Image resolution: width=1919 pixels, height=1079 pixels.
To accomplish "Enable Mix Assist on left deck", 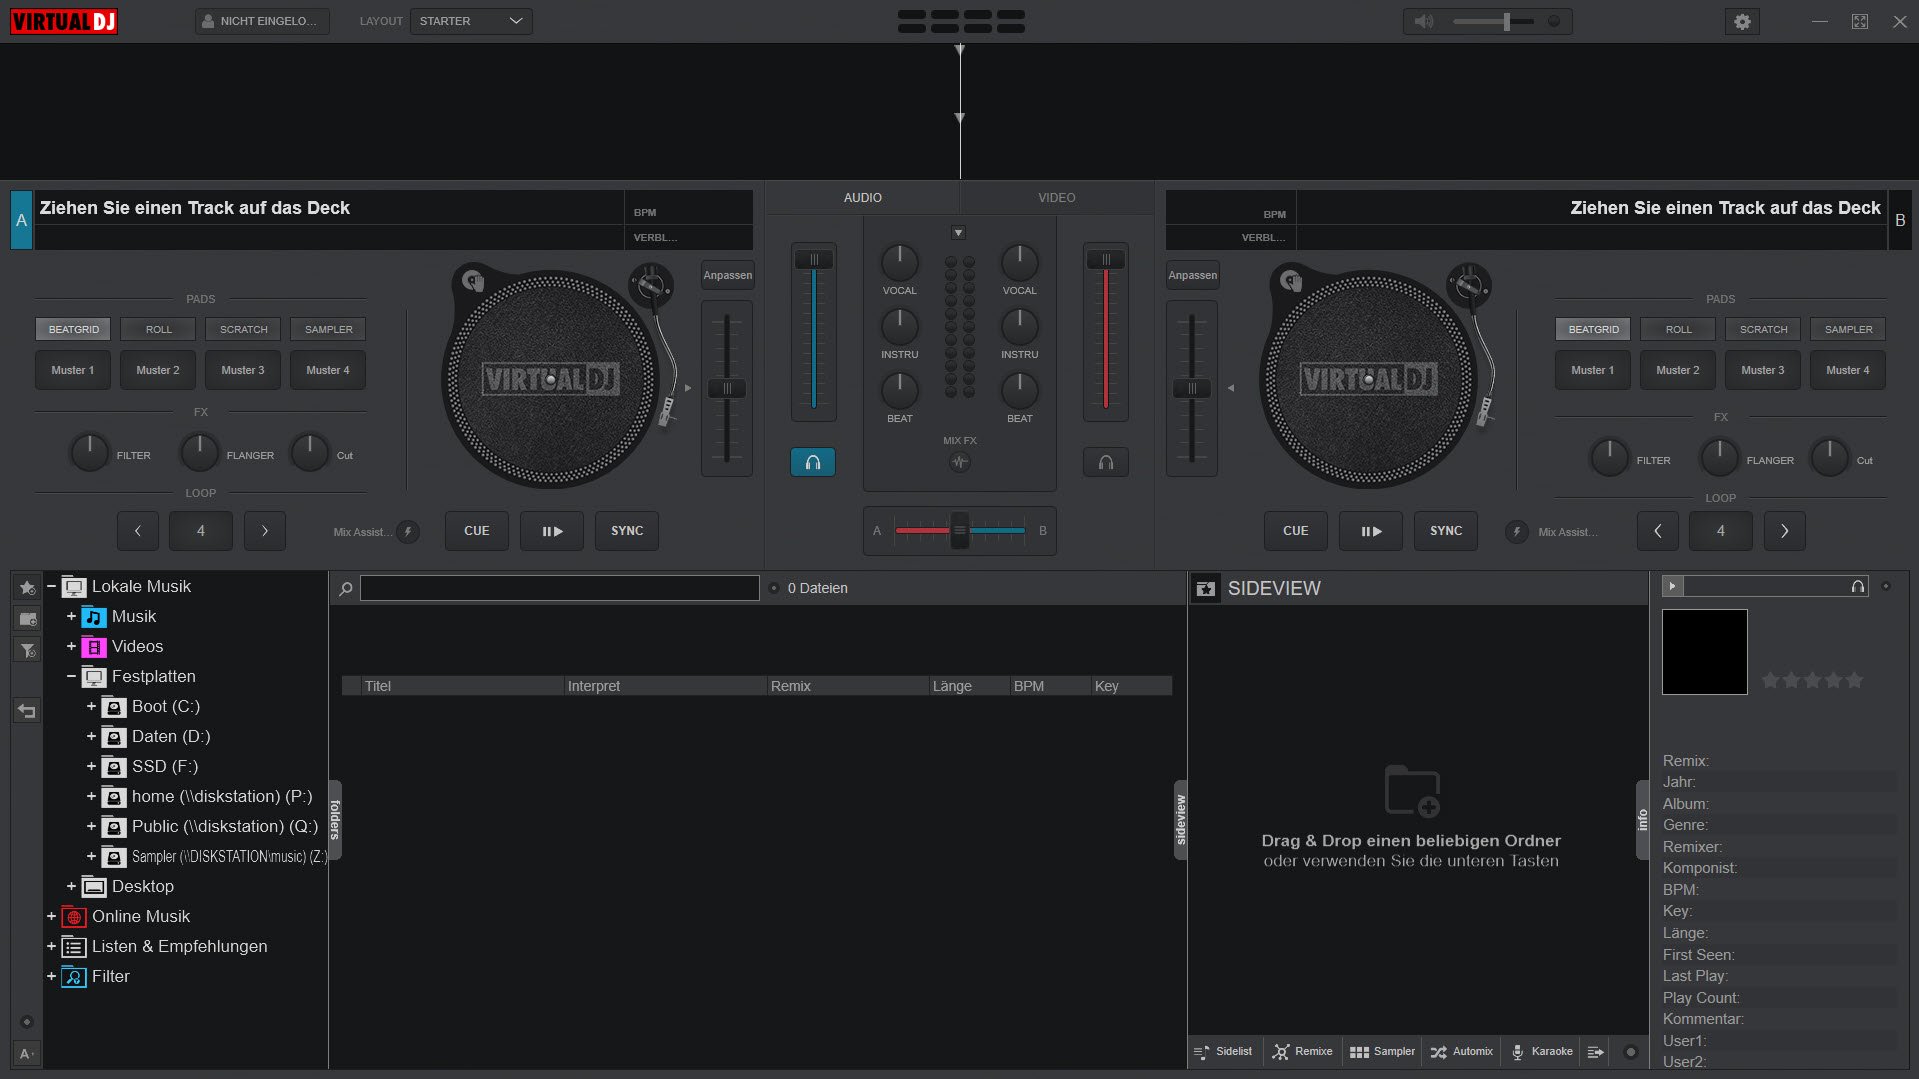I will 408,532.
